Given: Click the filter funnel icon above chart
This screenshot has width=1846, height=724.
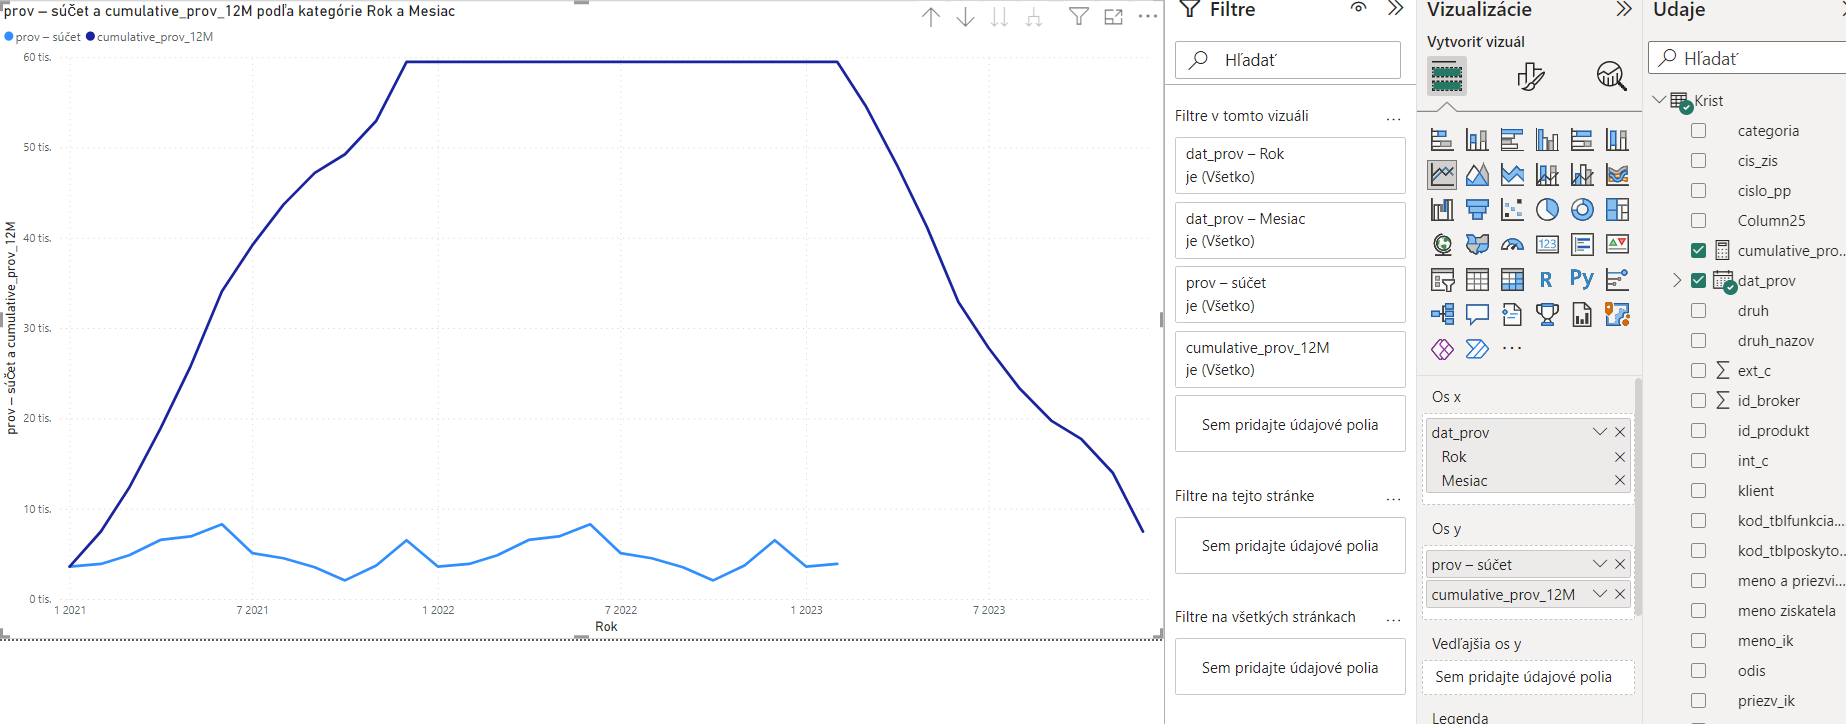Looking at the screenshot, I should [1079, 17].
